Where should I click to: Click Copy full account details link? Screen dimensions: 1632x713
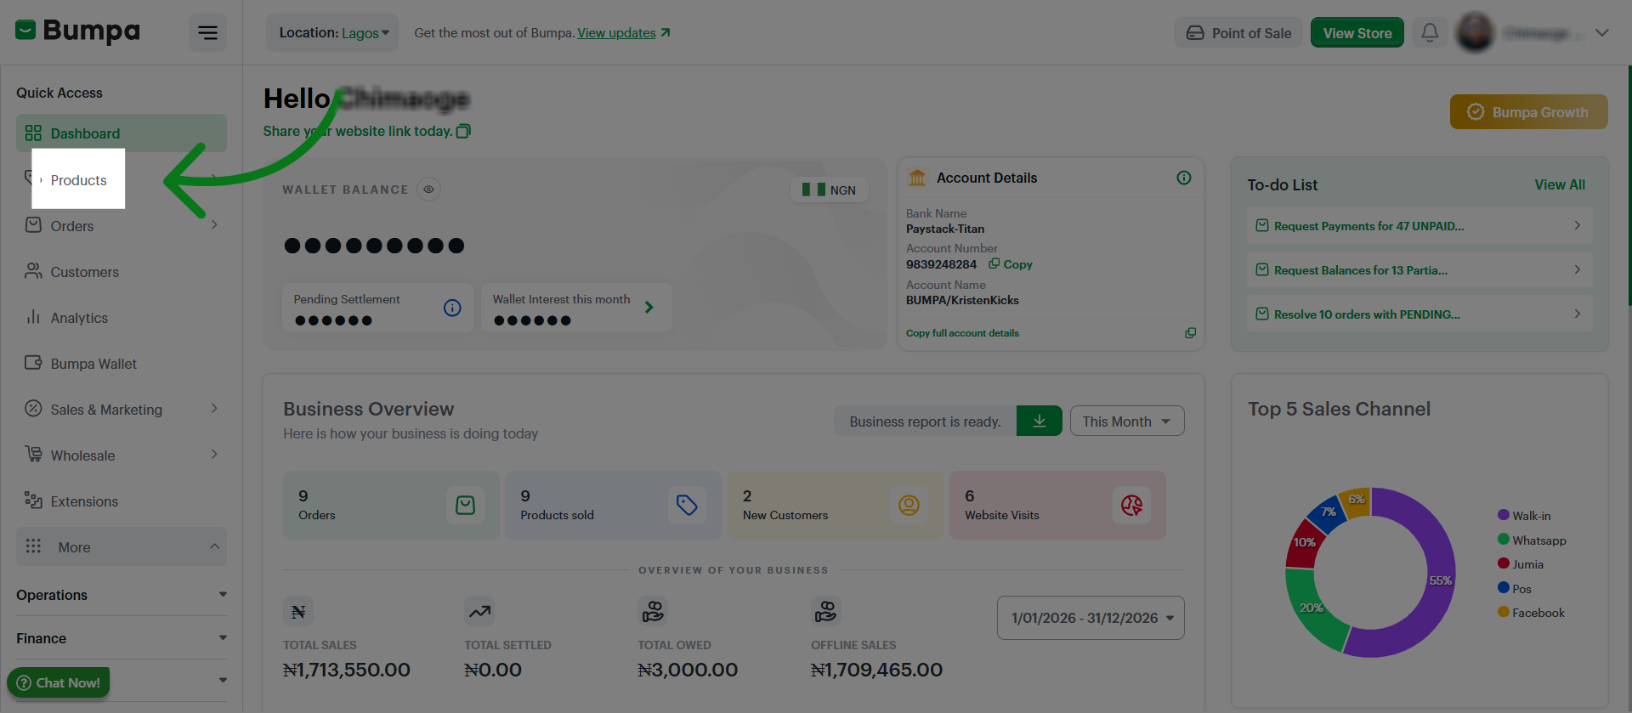[x=962, y=333]
